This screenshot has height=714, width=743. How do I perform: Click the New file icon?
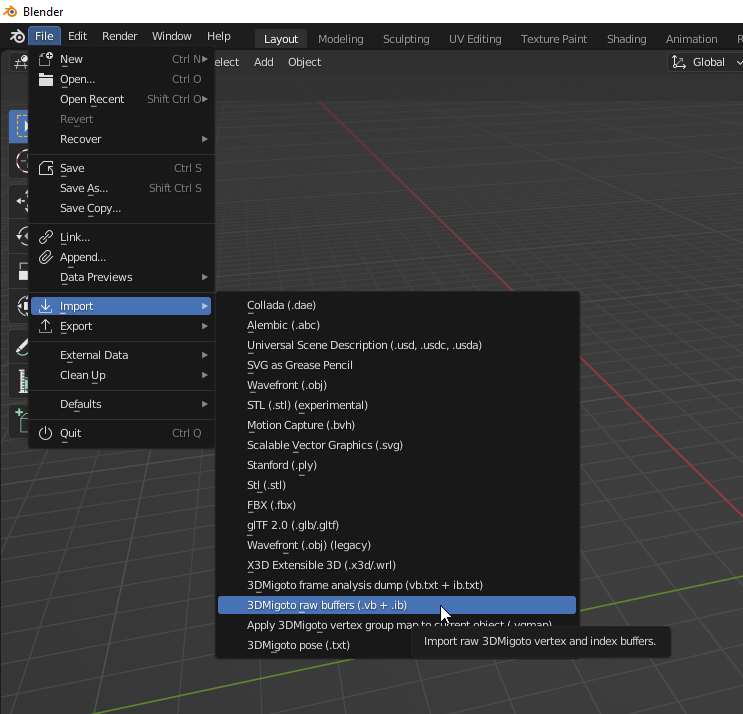click(45, 59)
